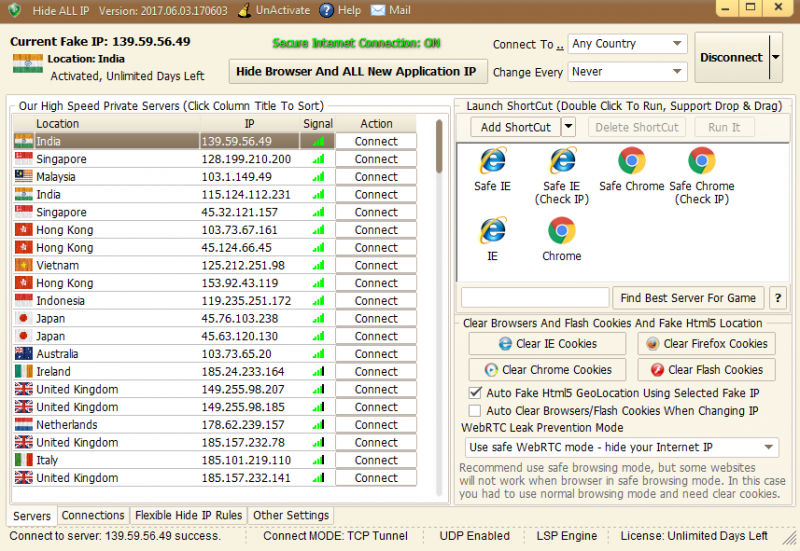Click the Connect To .. label link

[528, 44]
